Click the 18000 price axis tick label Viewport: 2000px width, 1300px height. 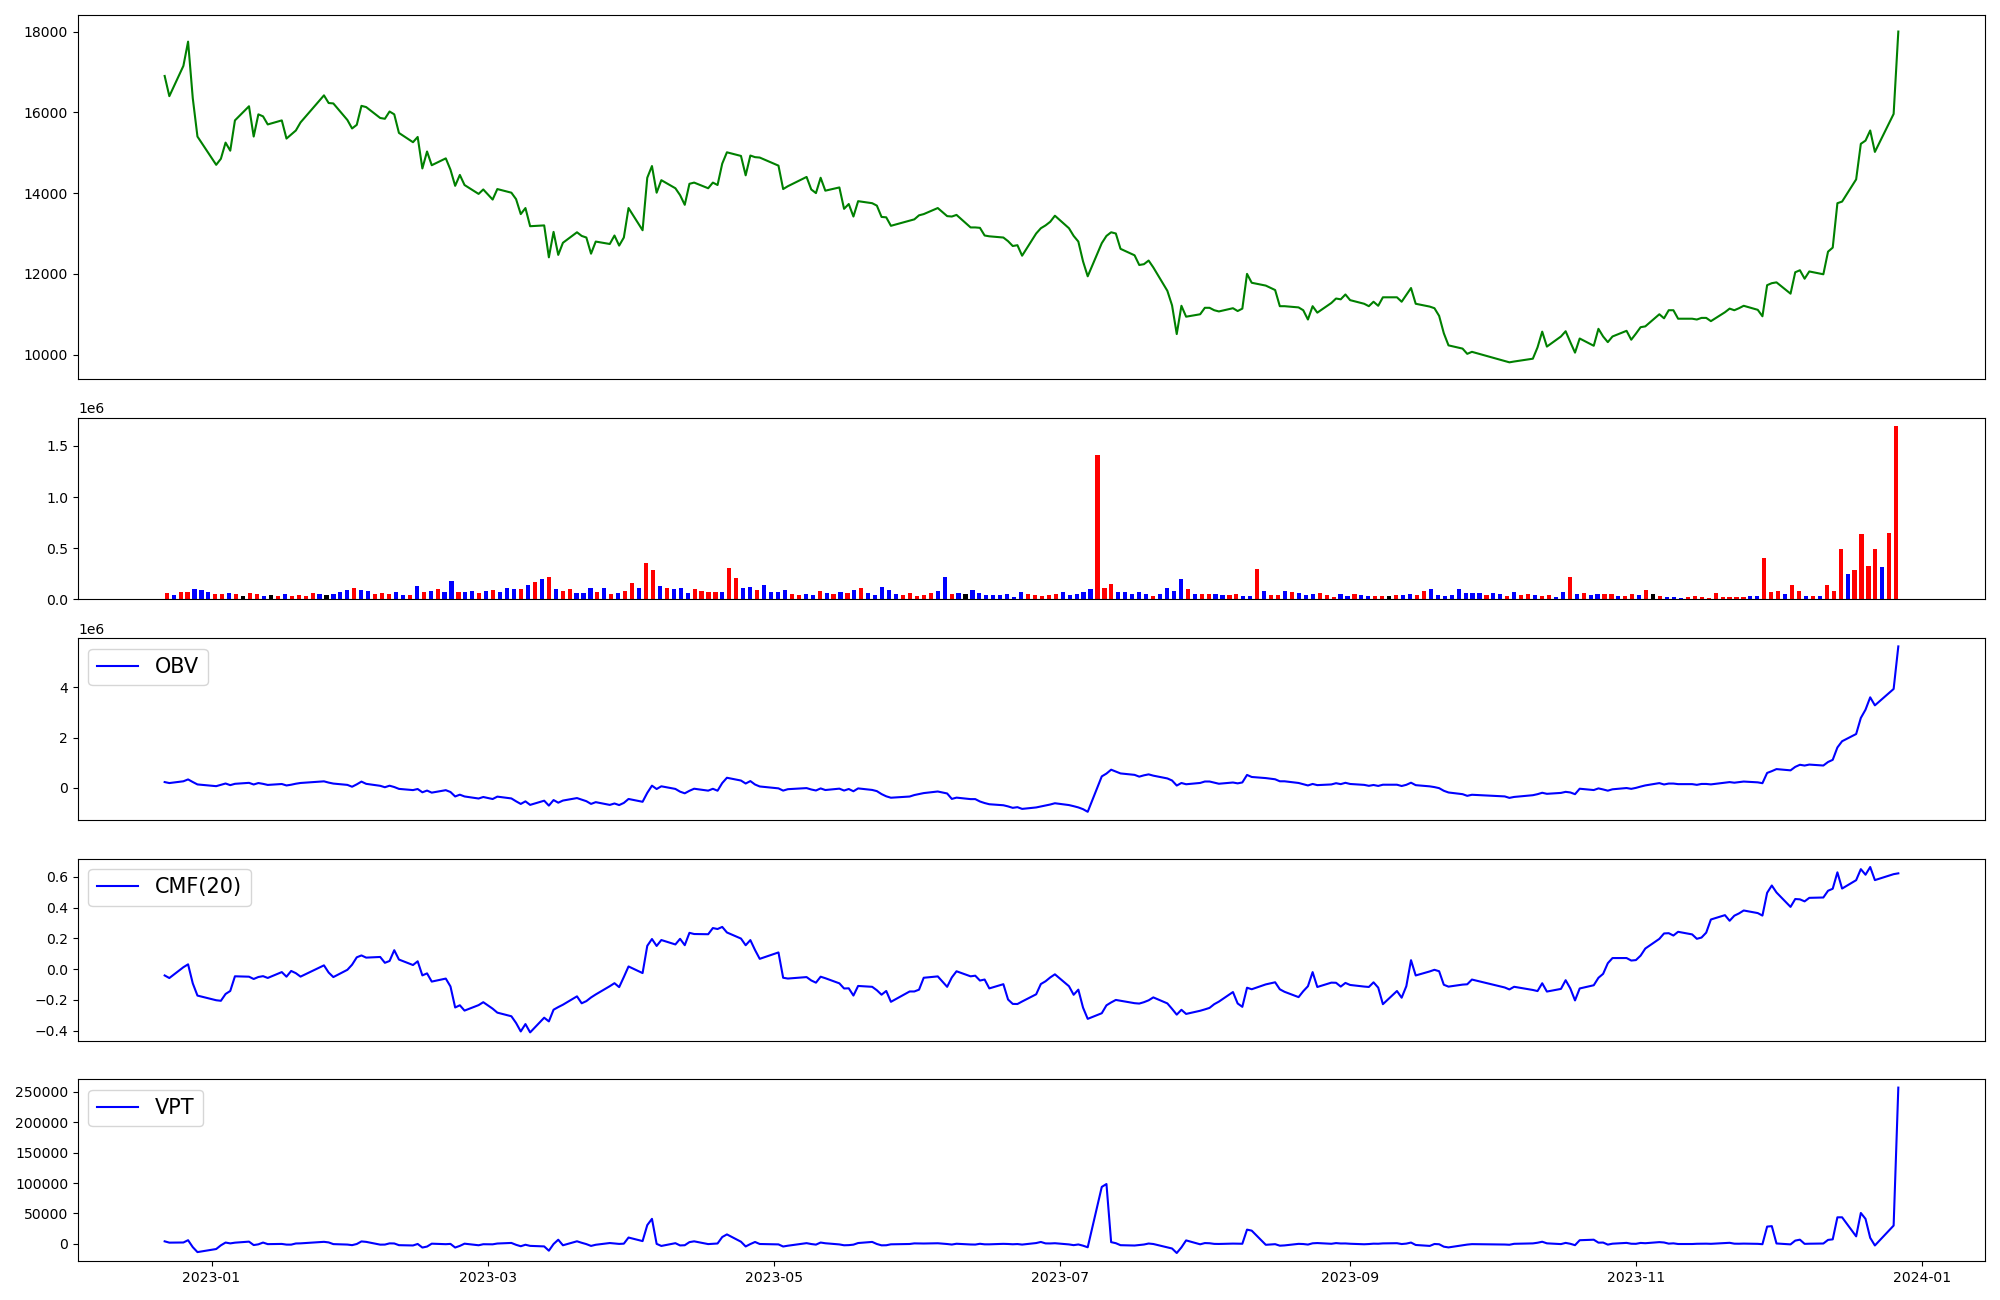point(44,32)
